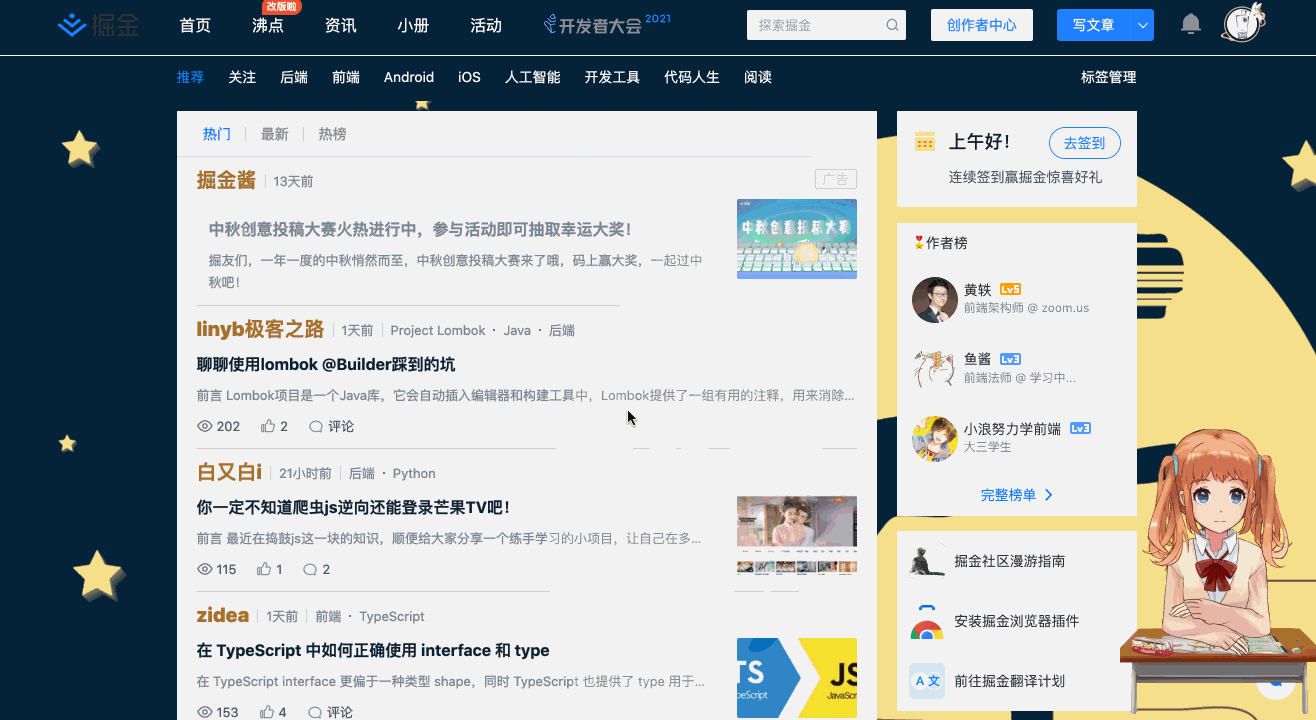Open author zidea profile
Screen dimensions: 1316x720
pos(223,615)
